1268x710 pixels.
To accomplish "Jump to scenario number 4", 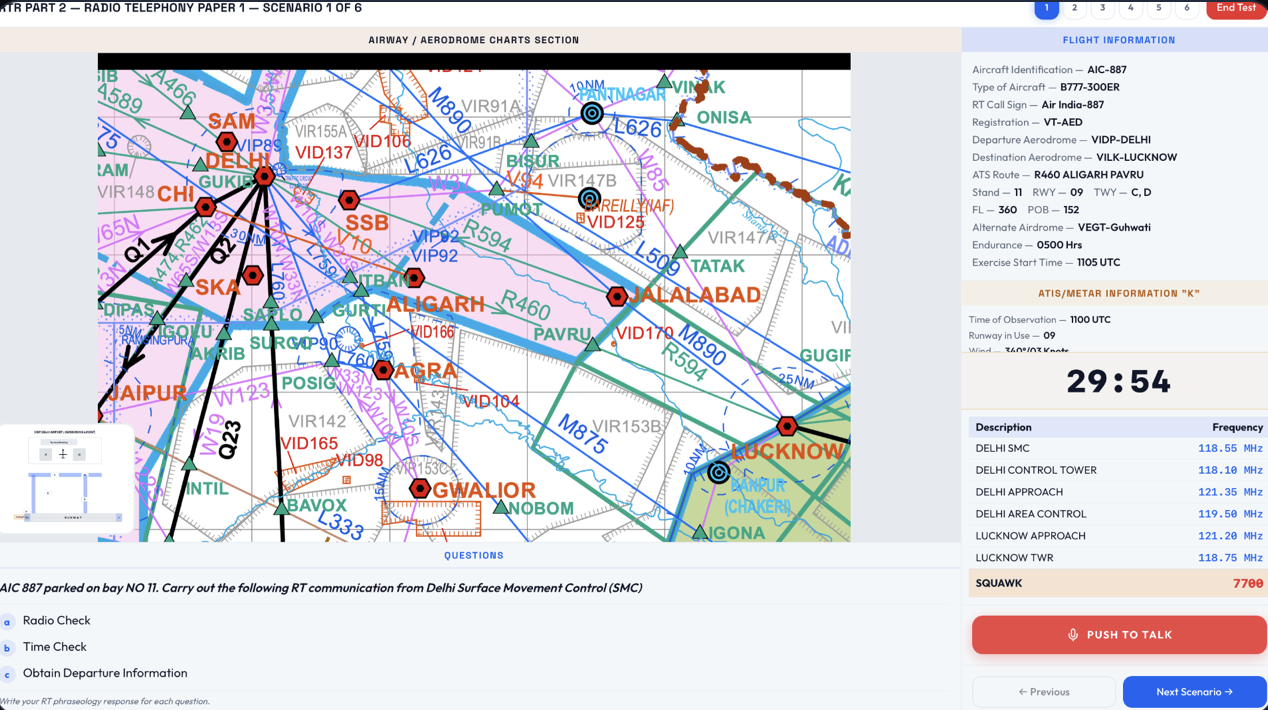I will pyautogui.click(x=1130, y=9).
